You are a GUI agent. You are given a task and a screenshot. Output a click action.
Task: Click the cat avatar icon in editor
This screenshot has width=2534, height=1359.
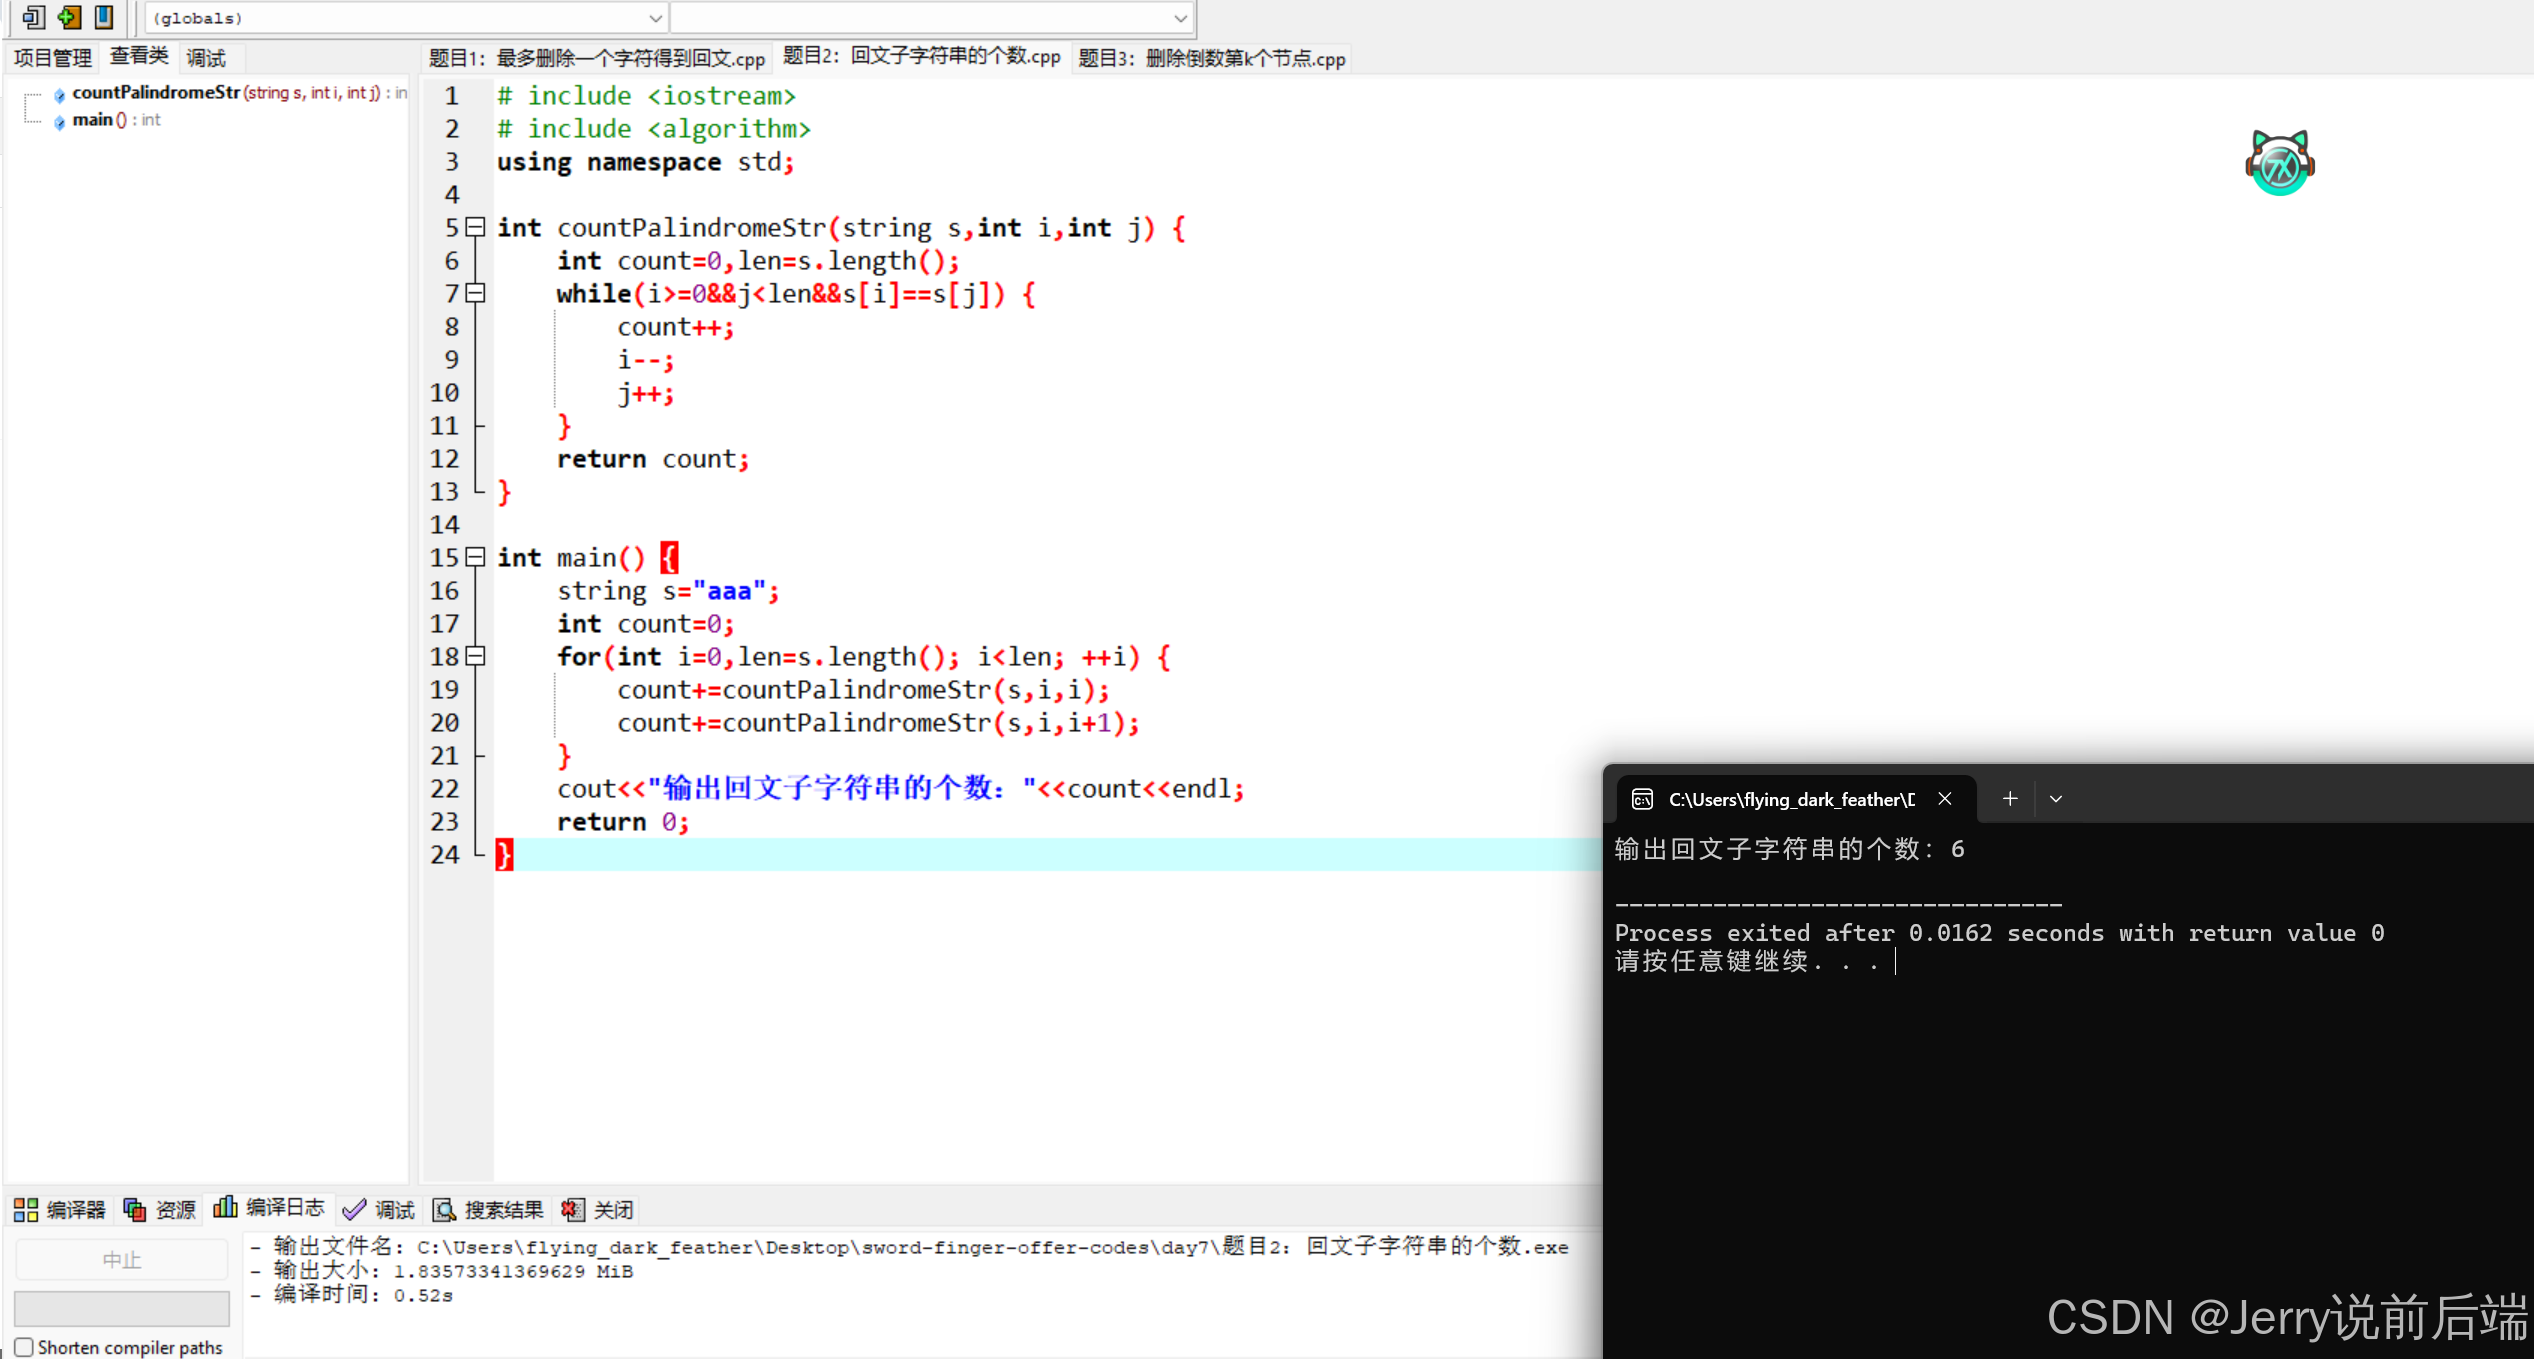point(2279,163)
